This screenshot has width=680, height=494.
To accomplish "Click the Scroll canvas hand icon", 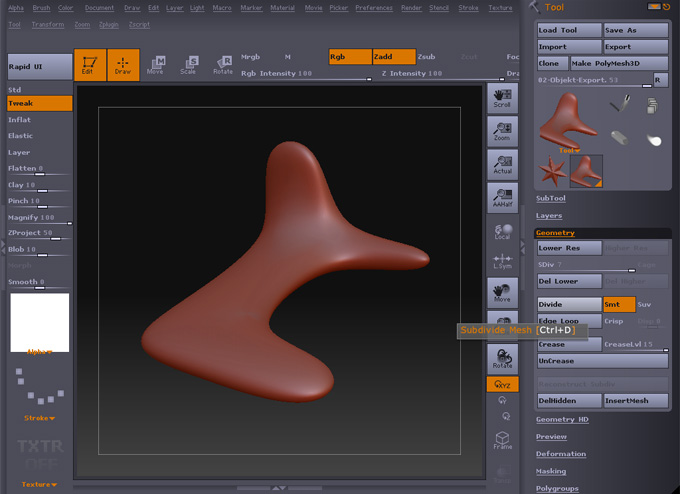I will 502,98.
